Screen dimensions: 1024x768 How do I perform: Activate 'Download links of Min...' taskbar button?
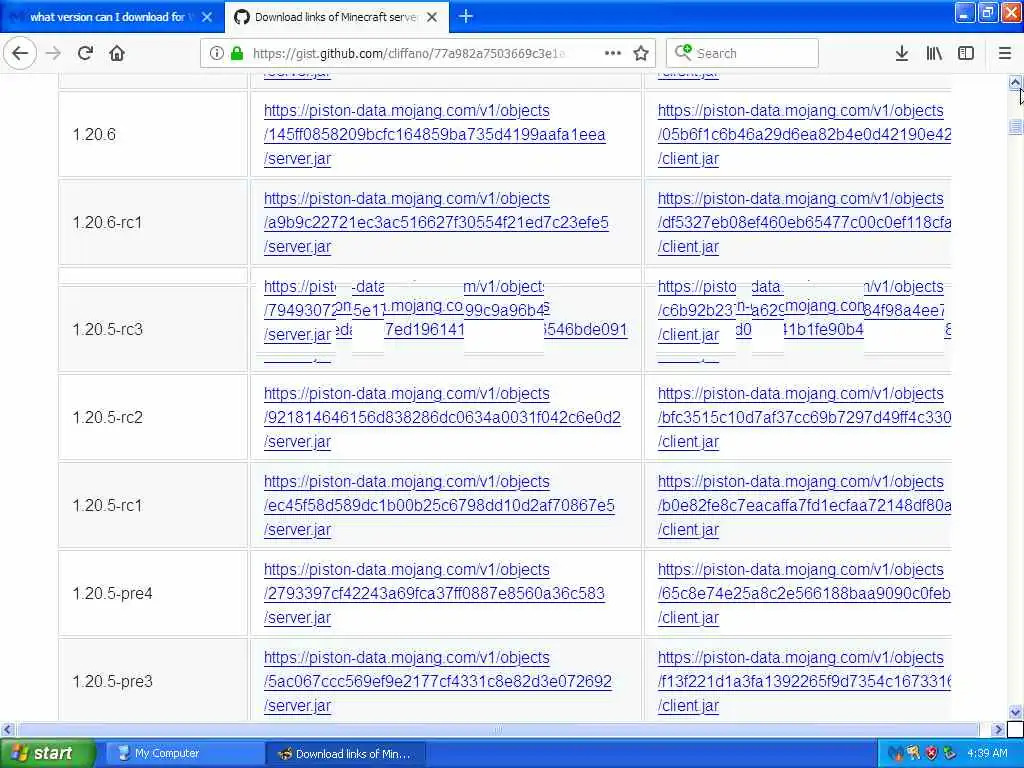pos(346,753)
